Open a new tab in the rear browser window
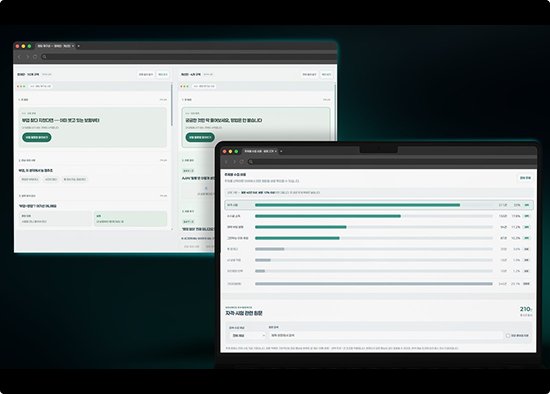Screen dimensions: 550x394 pos(78,46)
